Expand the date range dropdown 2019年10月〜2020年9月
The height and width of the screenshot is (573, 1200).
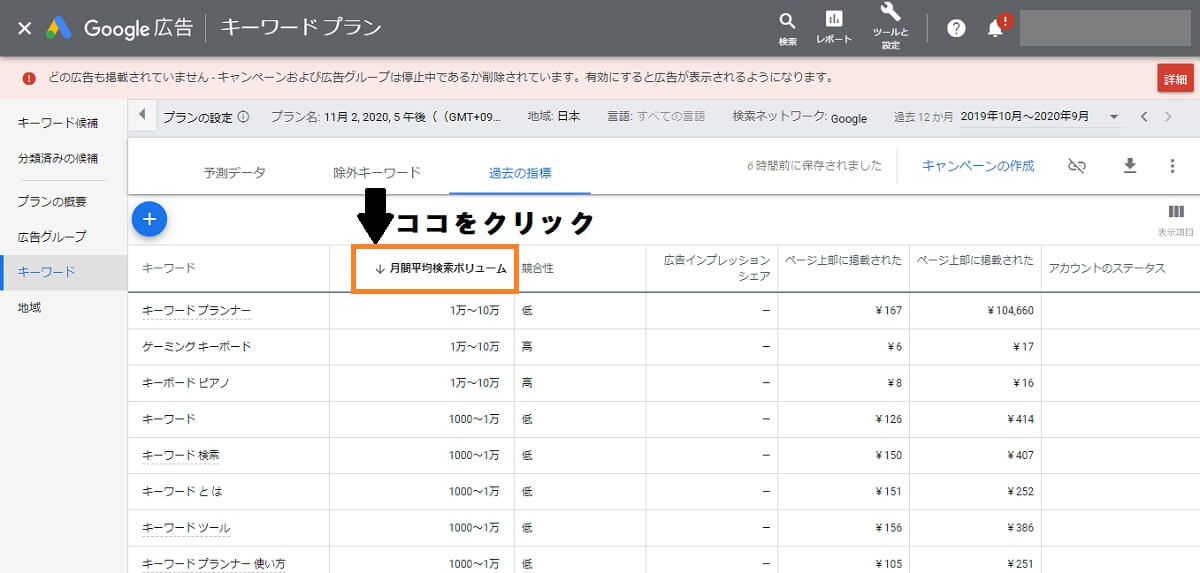(1114, 117)
